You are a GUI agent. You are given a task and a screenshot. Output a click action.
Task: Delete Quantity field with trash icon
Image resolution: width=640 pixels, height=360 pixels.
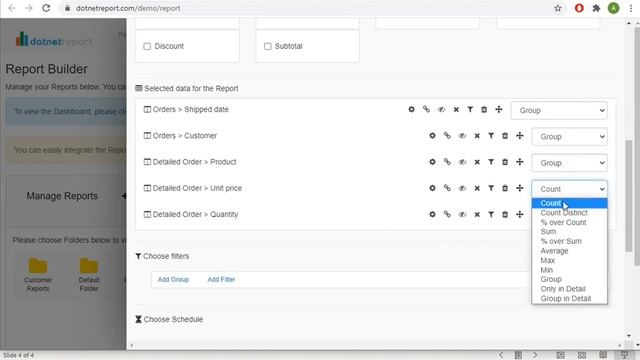505,214
